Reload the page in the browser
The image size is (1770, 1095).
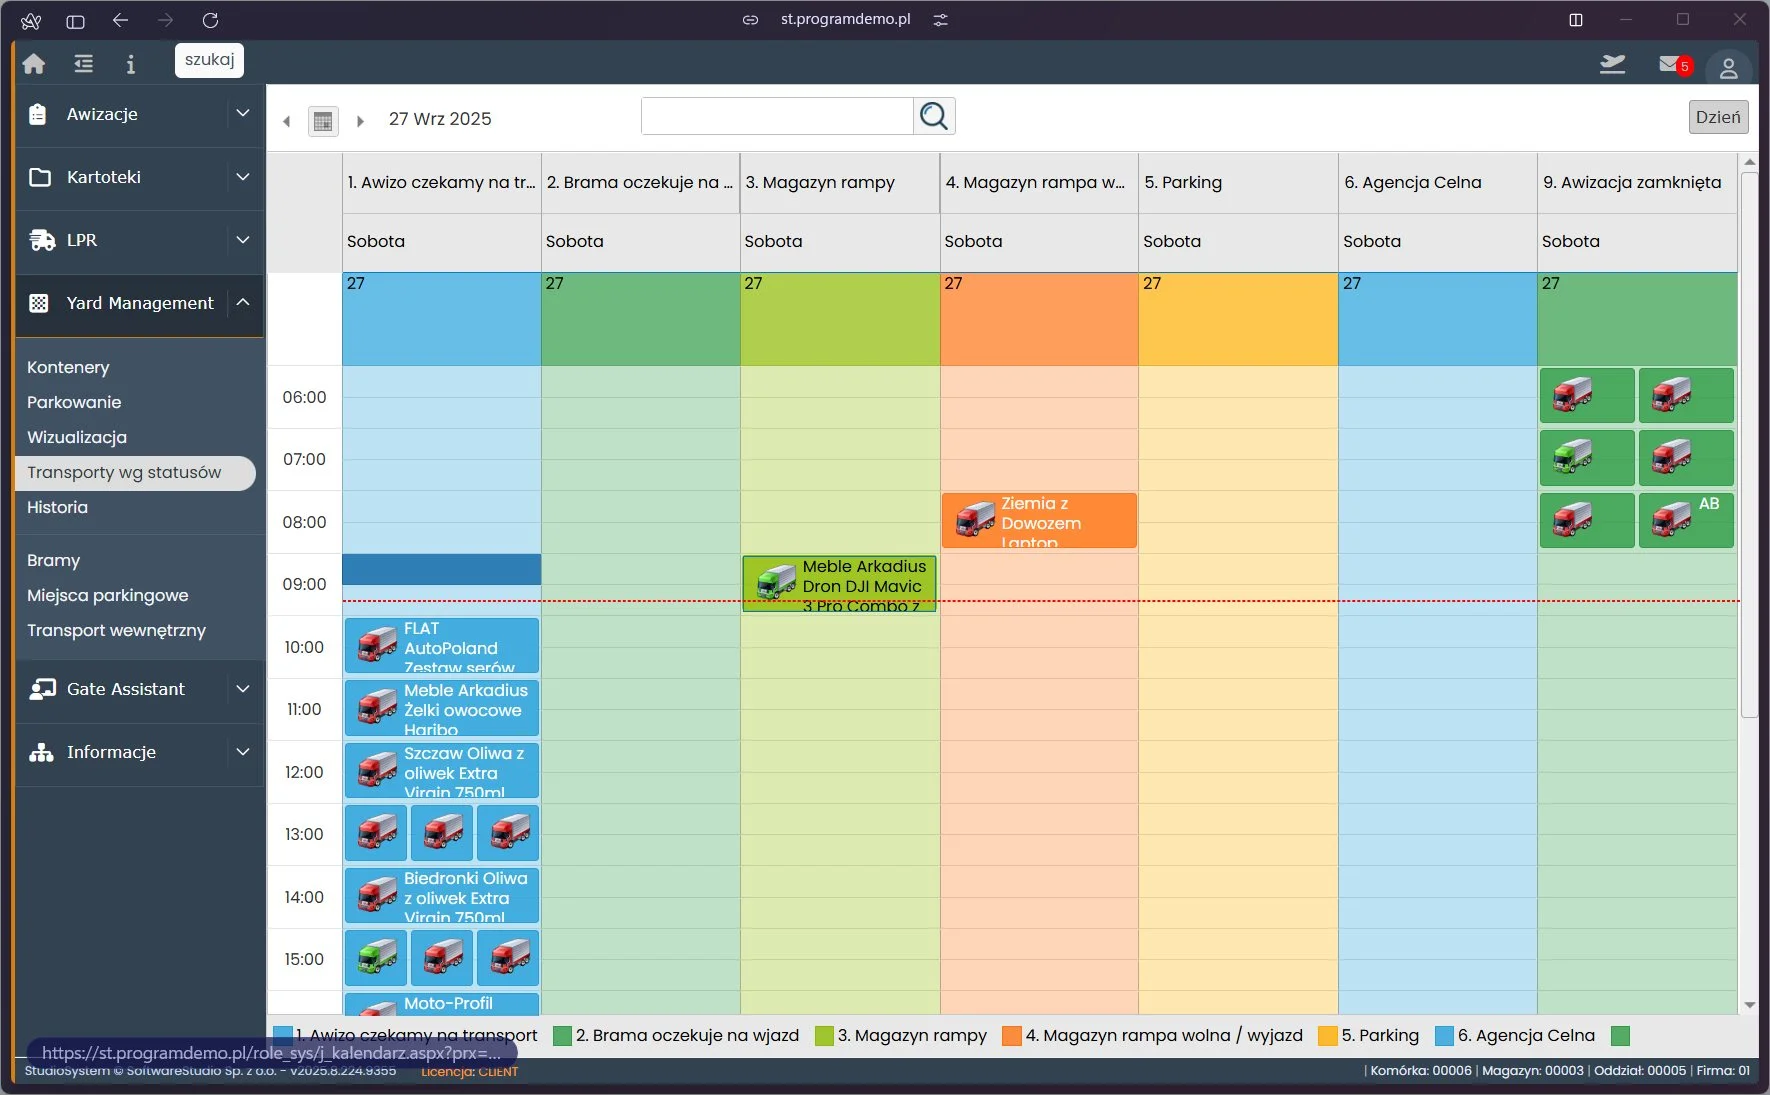point(210,20)
